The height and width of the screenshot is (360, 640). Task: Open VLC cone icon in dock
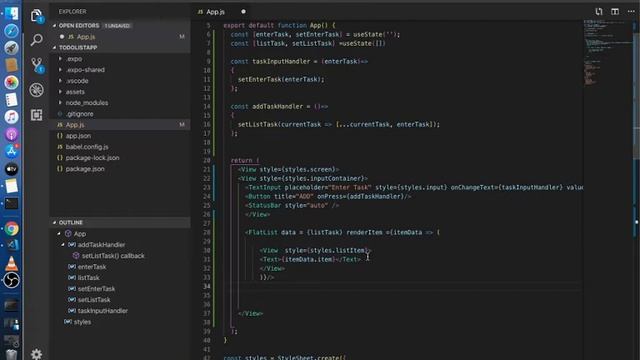(x=11, y=263)
